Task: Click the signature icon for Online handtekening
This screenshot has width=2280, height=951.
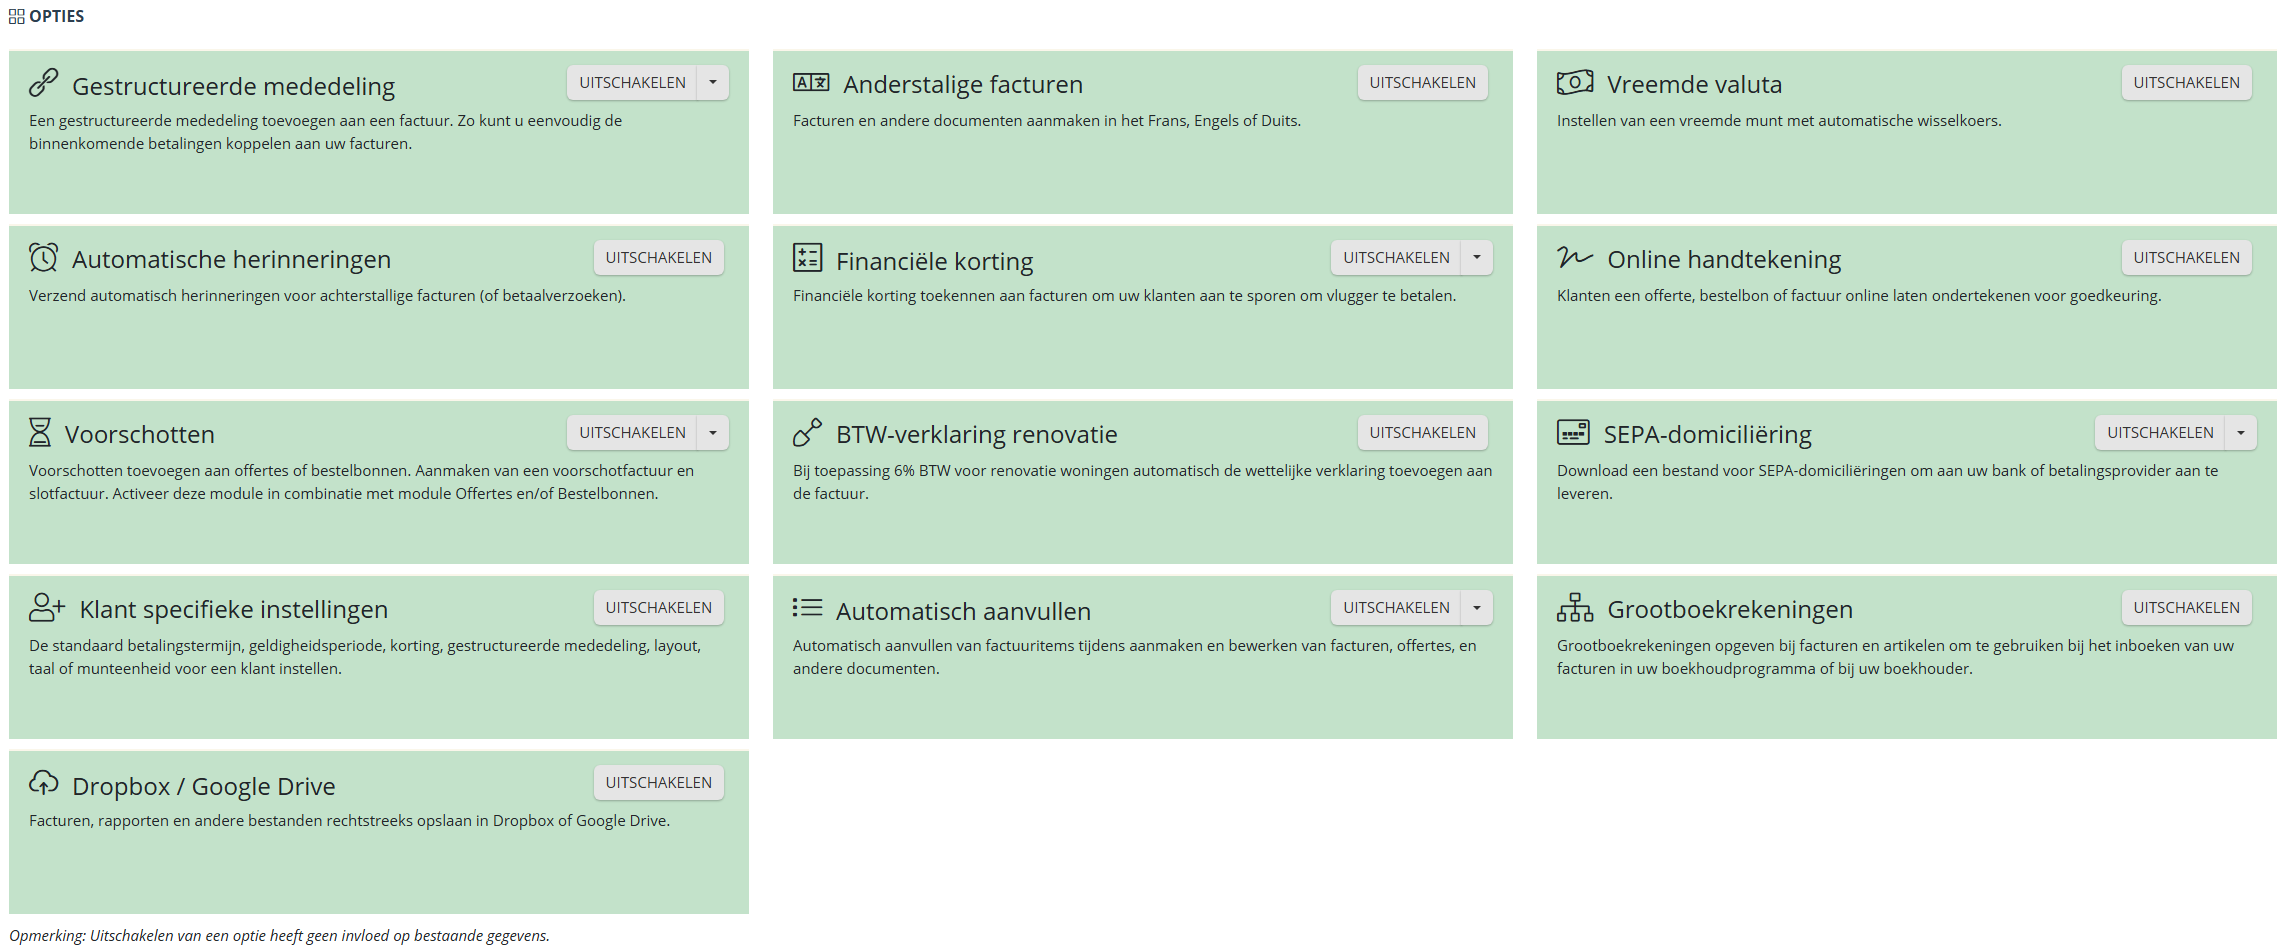Action: click(x=1575, y=257)
